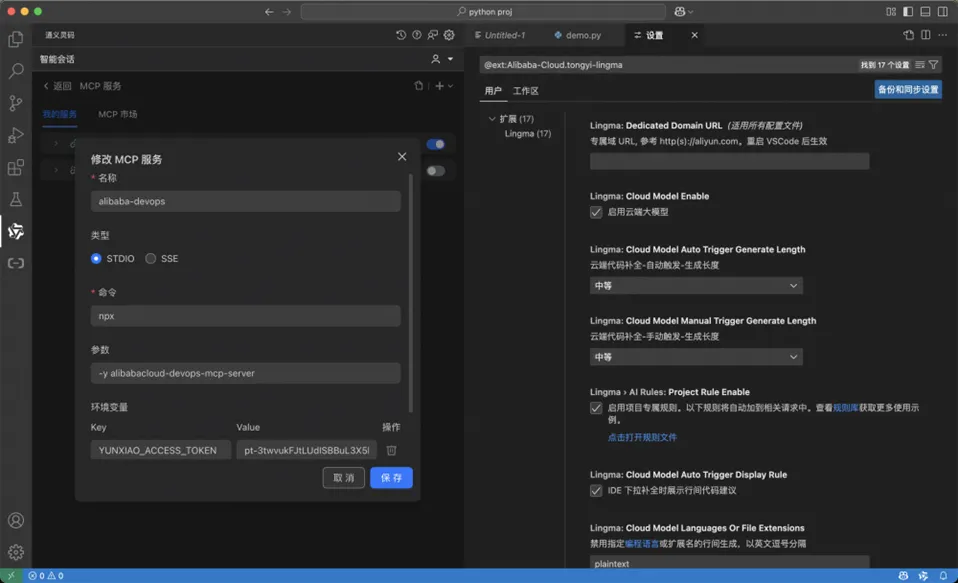
Task: Open the Testing flask view
Action: 16,199
